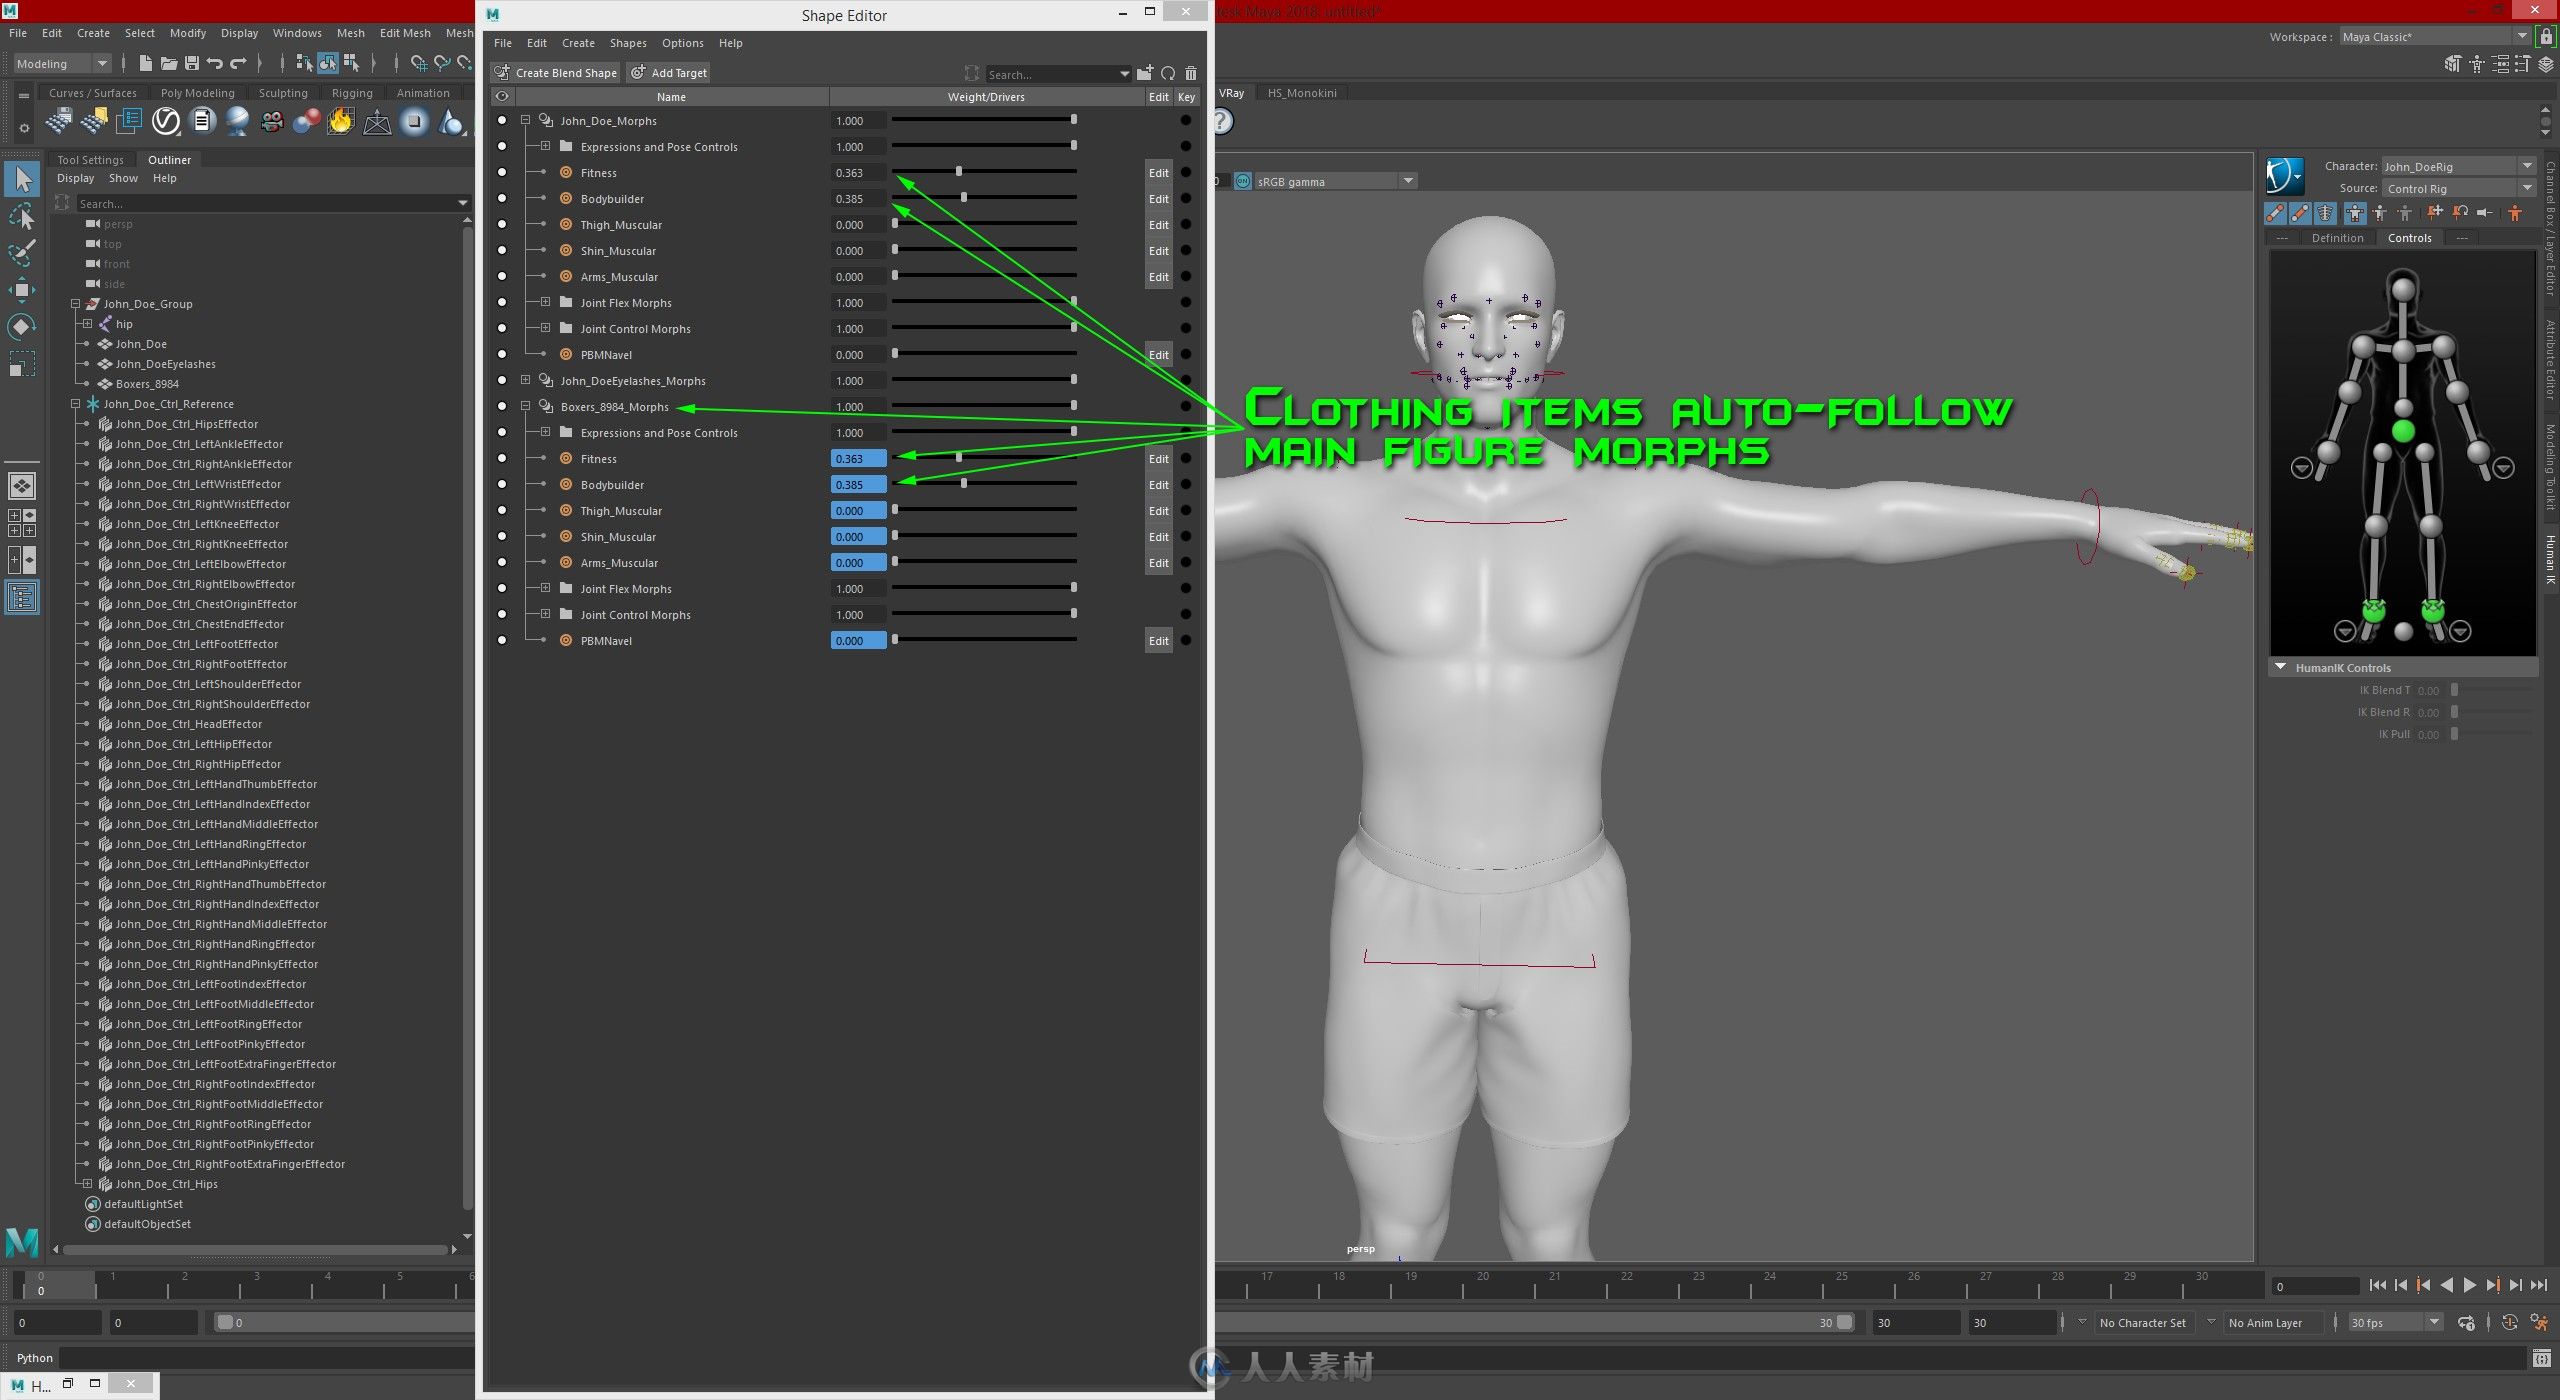Expand the Boxers_8994_Morphs section

tap(528, 405)
